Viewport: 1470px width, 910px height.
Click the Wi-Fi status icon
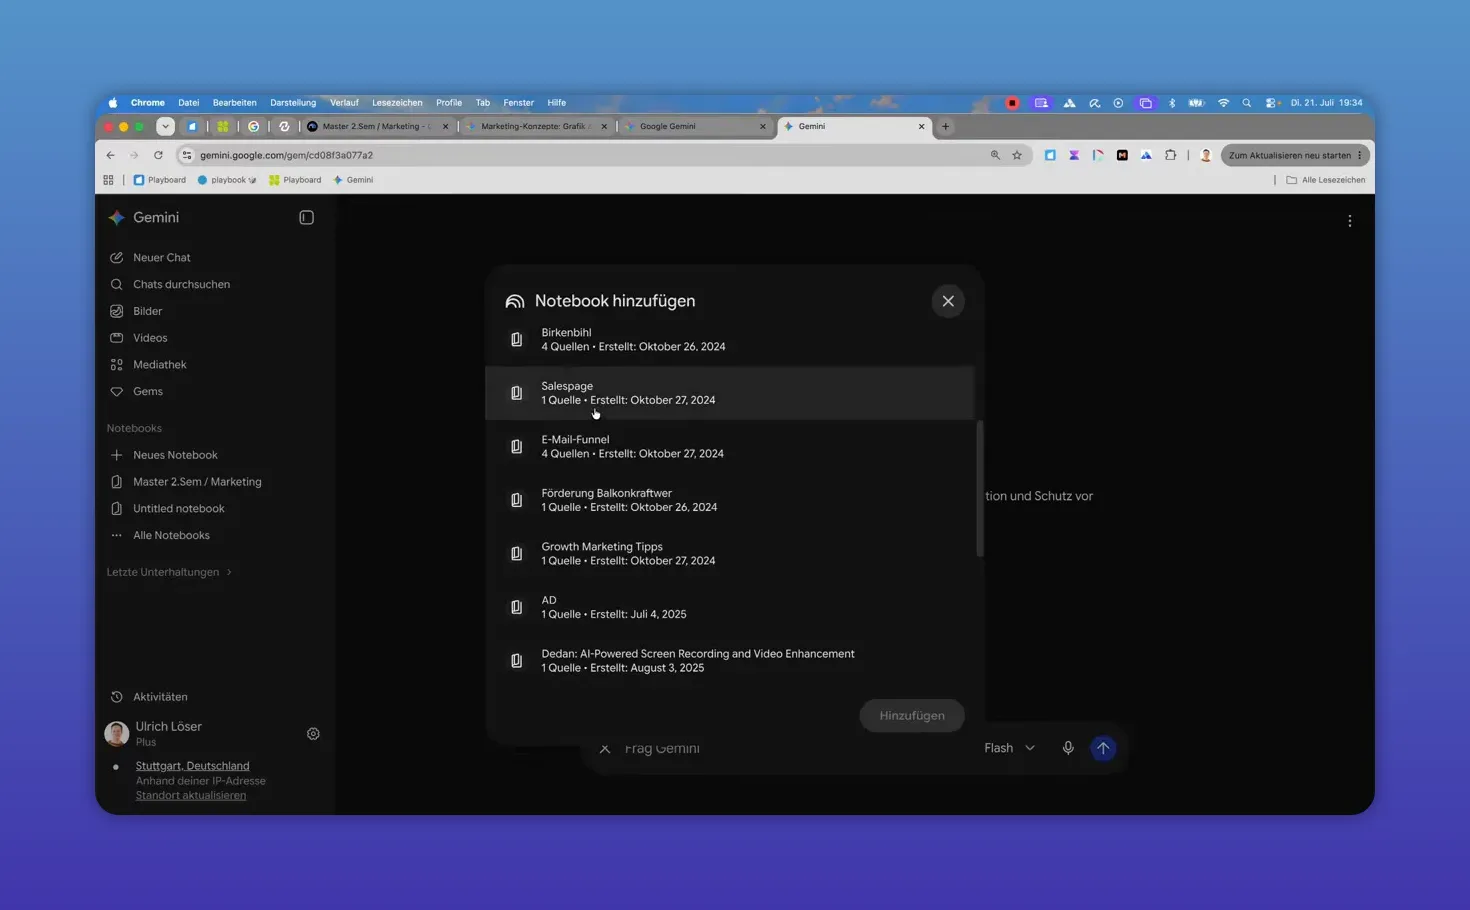[x=1223, y=103]
